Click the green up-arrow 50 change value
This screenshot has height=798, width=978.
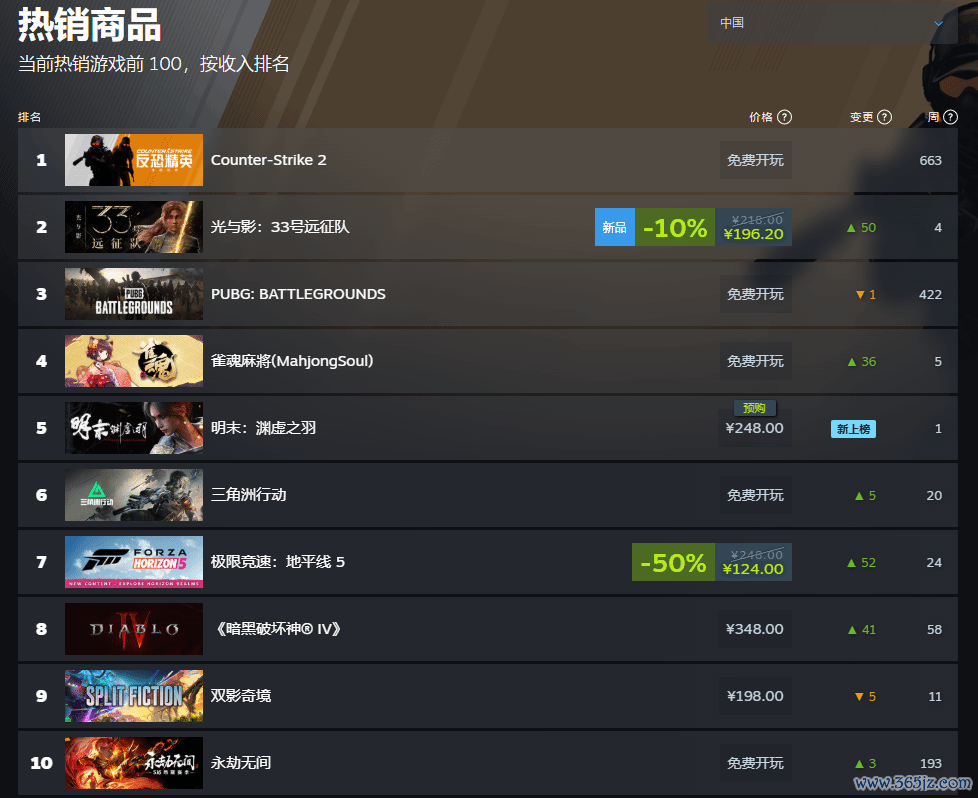(x=861, y=228)
